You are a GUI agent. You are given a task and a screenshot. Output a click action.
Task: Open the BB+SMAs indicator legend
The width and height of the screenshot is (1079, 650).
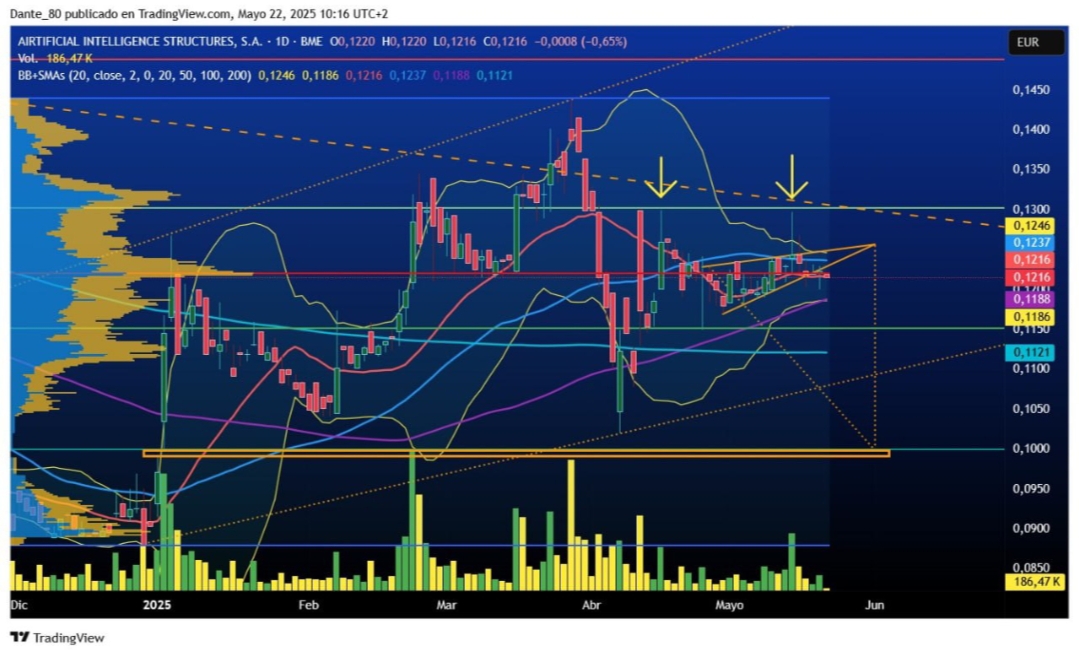134,75
